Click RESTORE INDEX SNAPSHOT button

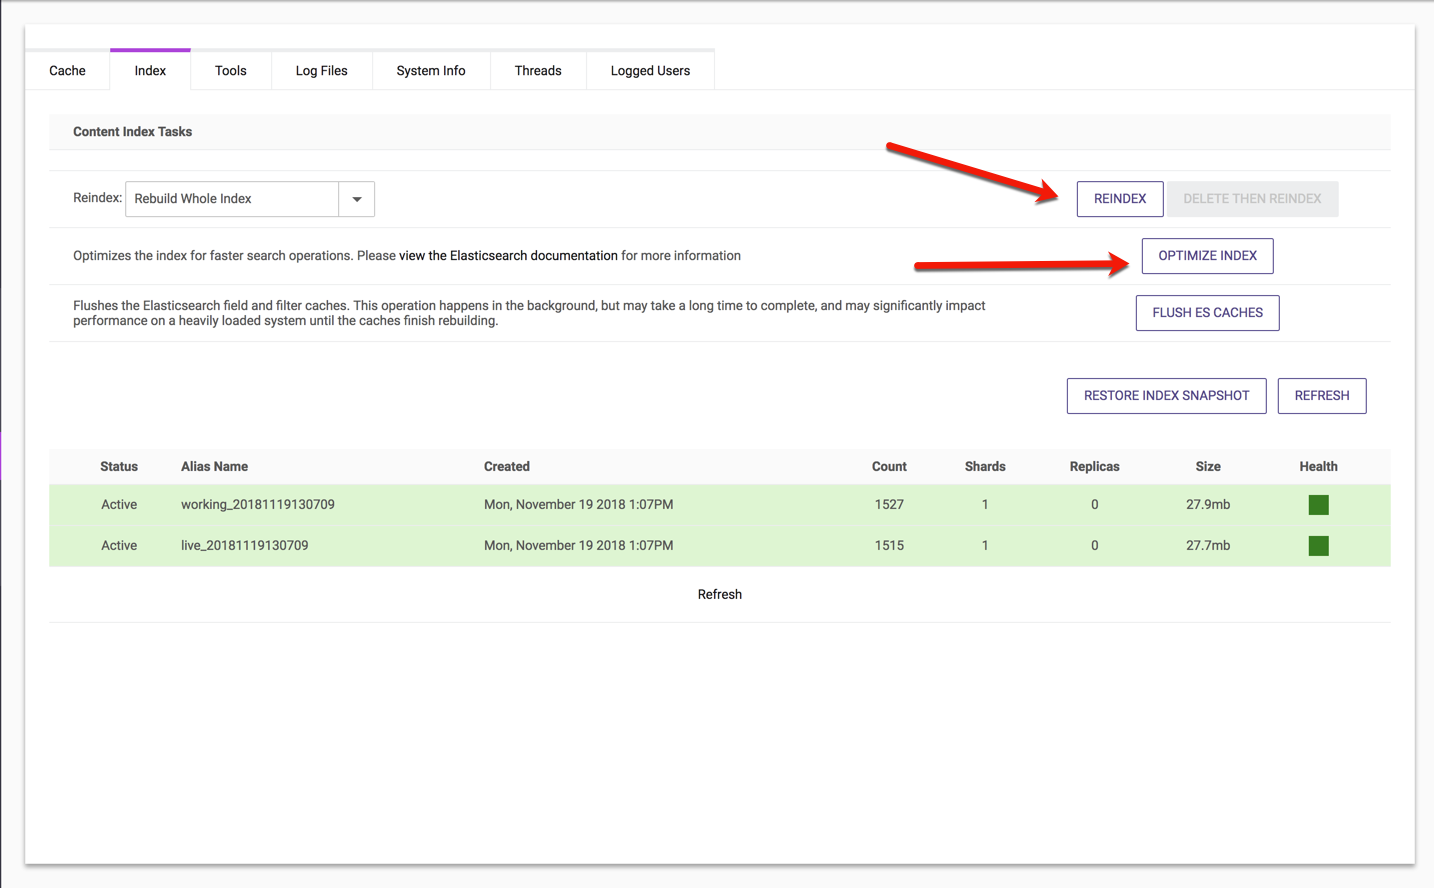click(x=1166, y=396)
